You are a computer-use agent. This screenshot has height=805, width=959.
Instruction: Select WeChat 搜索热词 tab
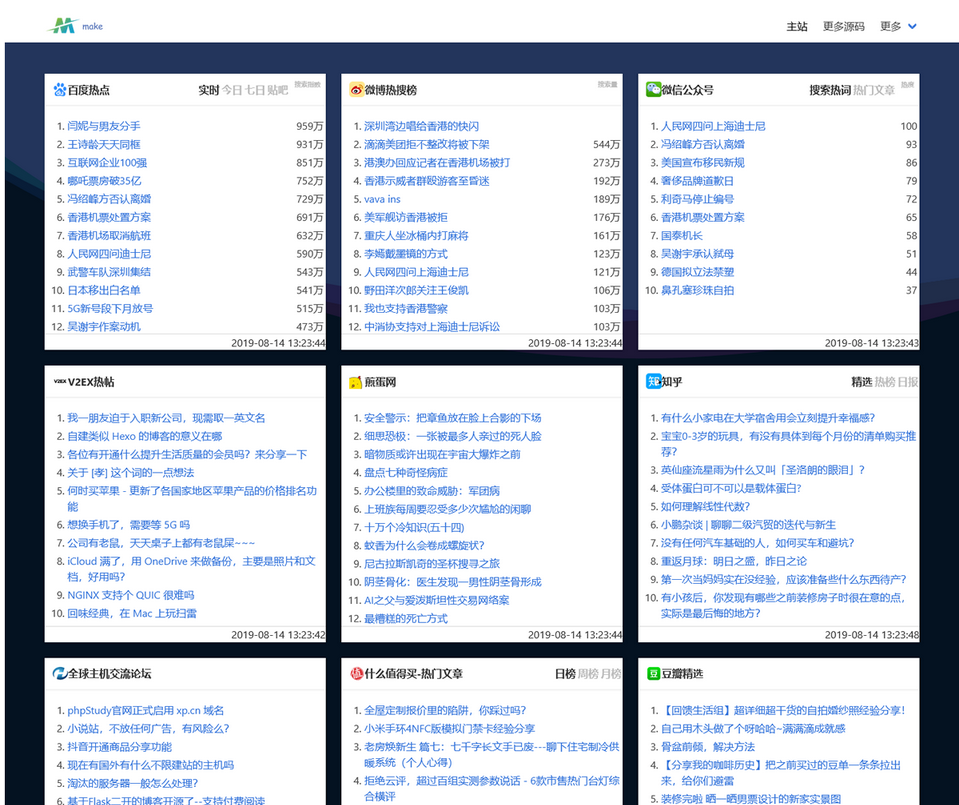click(830, 90)
